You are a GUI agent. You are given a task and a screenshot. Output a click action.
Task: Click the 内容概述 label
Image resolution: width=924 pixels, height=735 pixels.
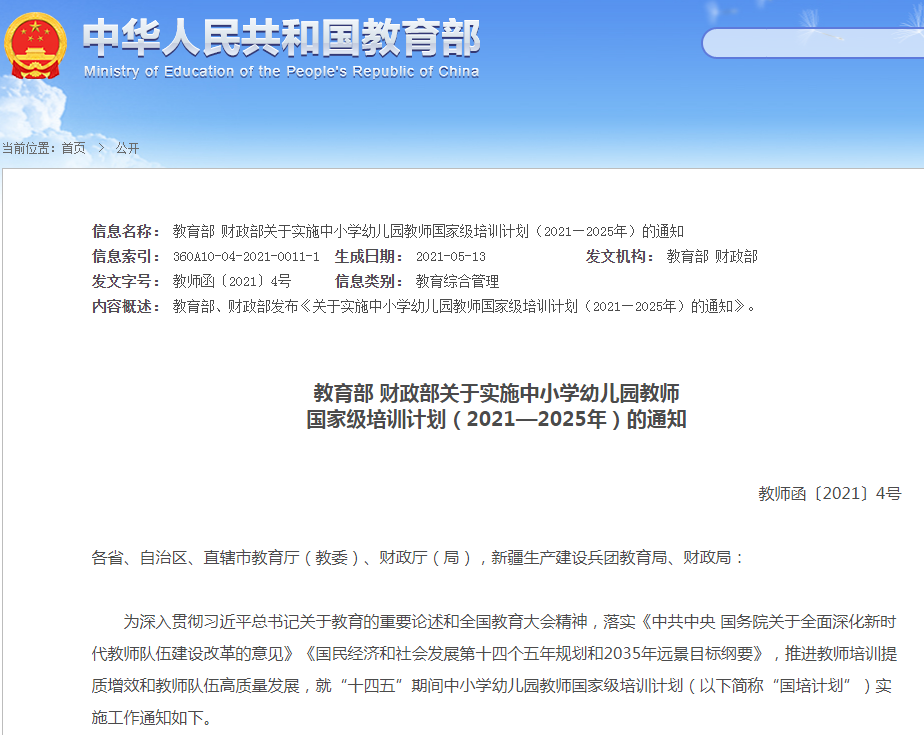point(126,306)
